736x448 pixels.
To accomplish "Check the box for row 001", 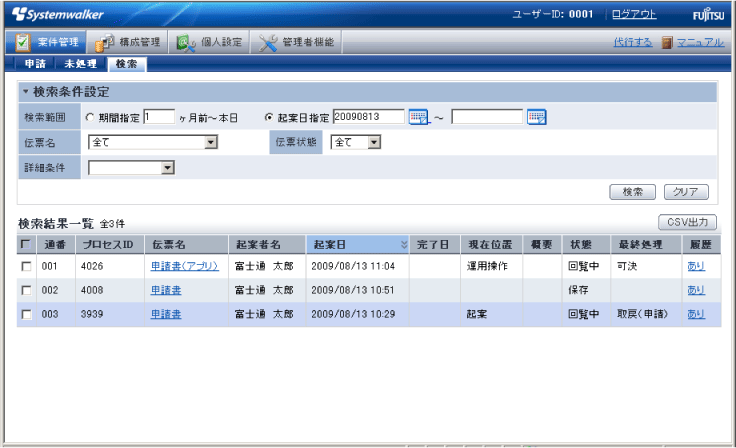I will coord(26,267).
